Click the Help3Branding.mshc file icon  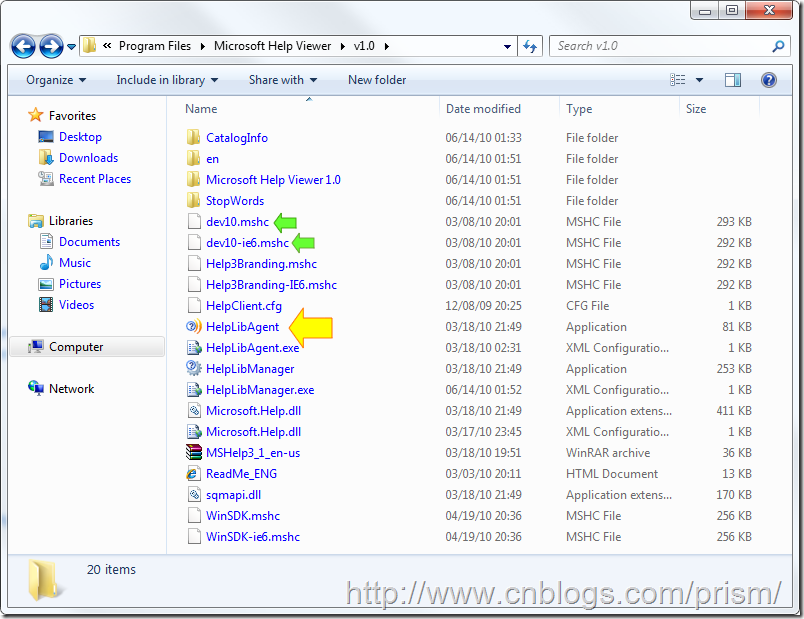(x=194, y=263)
